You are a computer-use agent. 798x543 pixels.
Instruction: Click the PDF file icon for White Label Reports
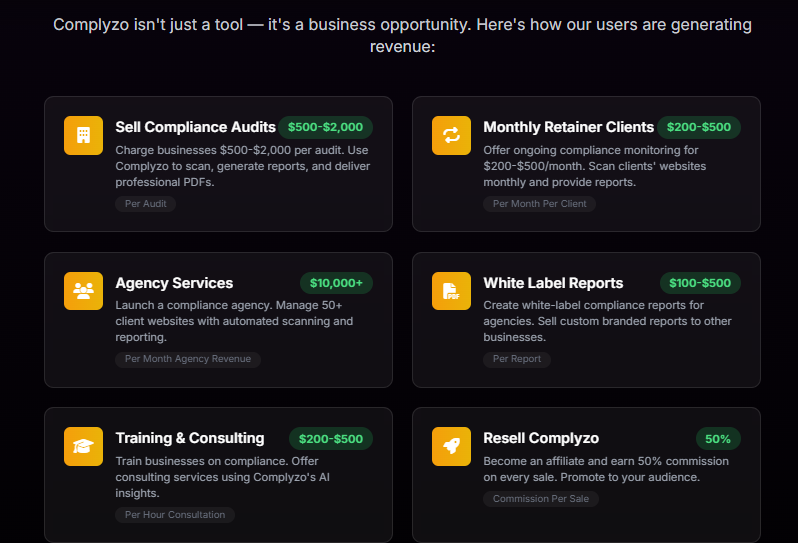pyautogui.click(x=451, y=291)
